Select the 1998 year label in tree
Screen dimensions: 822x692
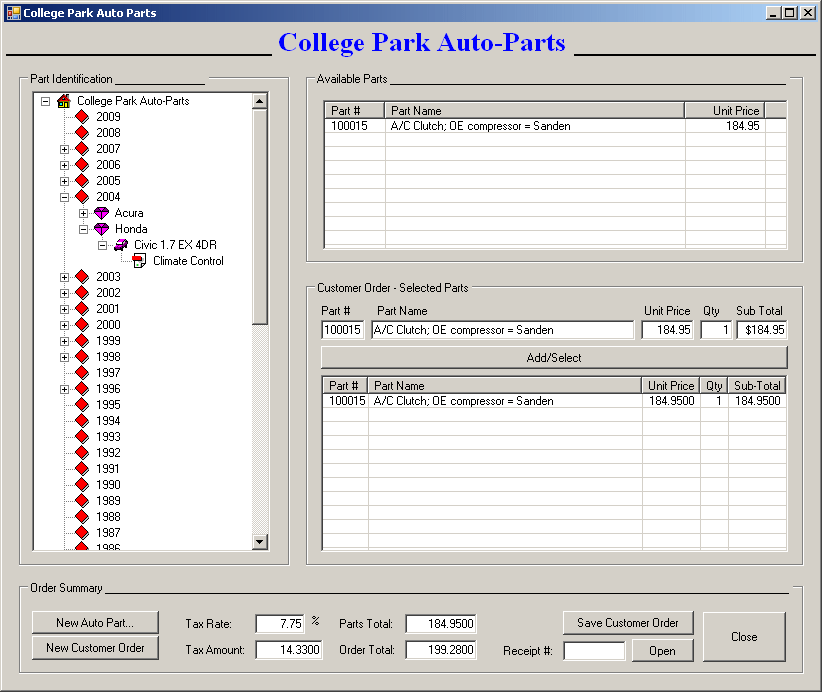(108, 356)
